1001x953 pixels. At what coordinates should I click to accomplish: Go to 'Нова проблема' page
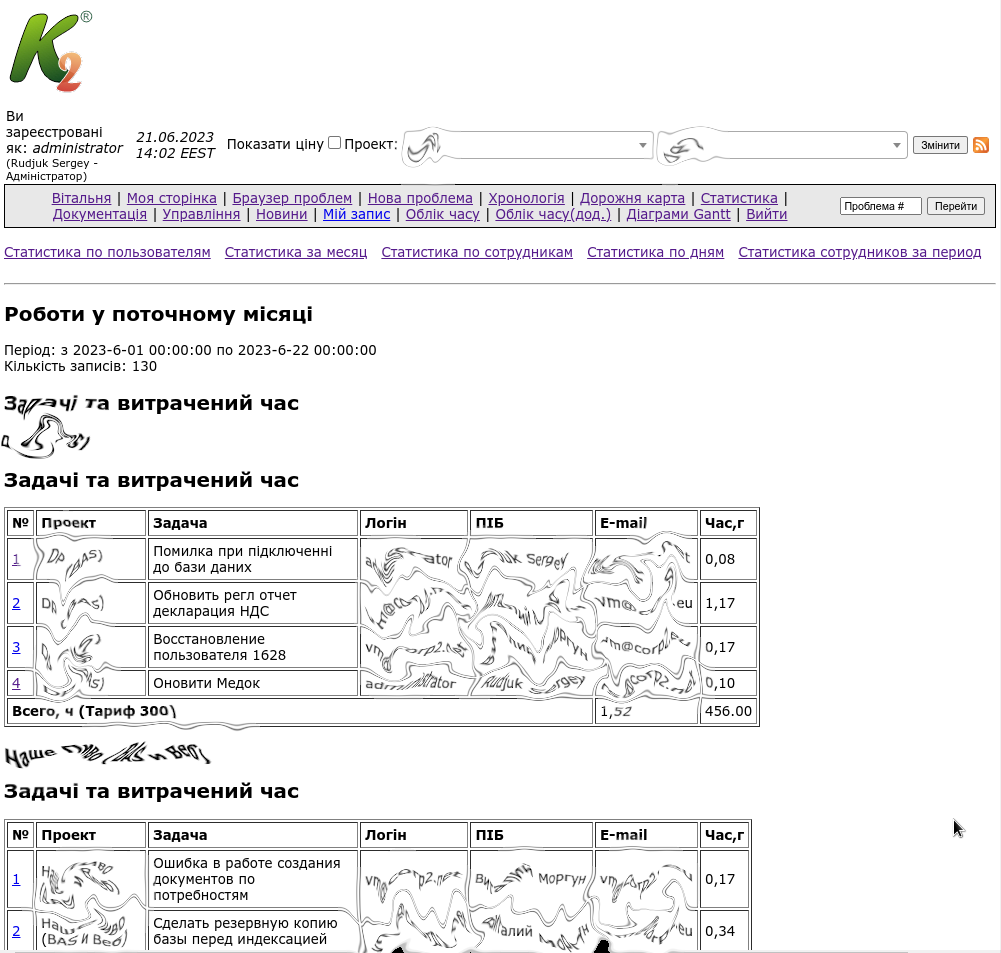420,198
